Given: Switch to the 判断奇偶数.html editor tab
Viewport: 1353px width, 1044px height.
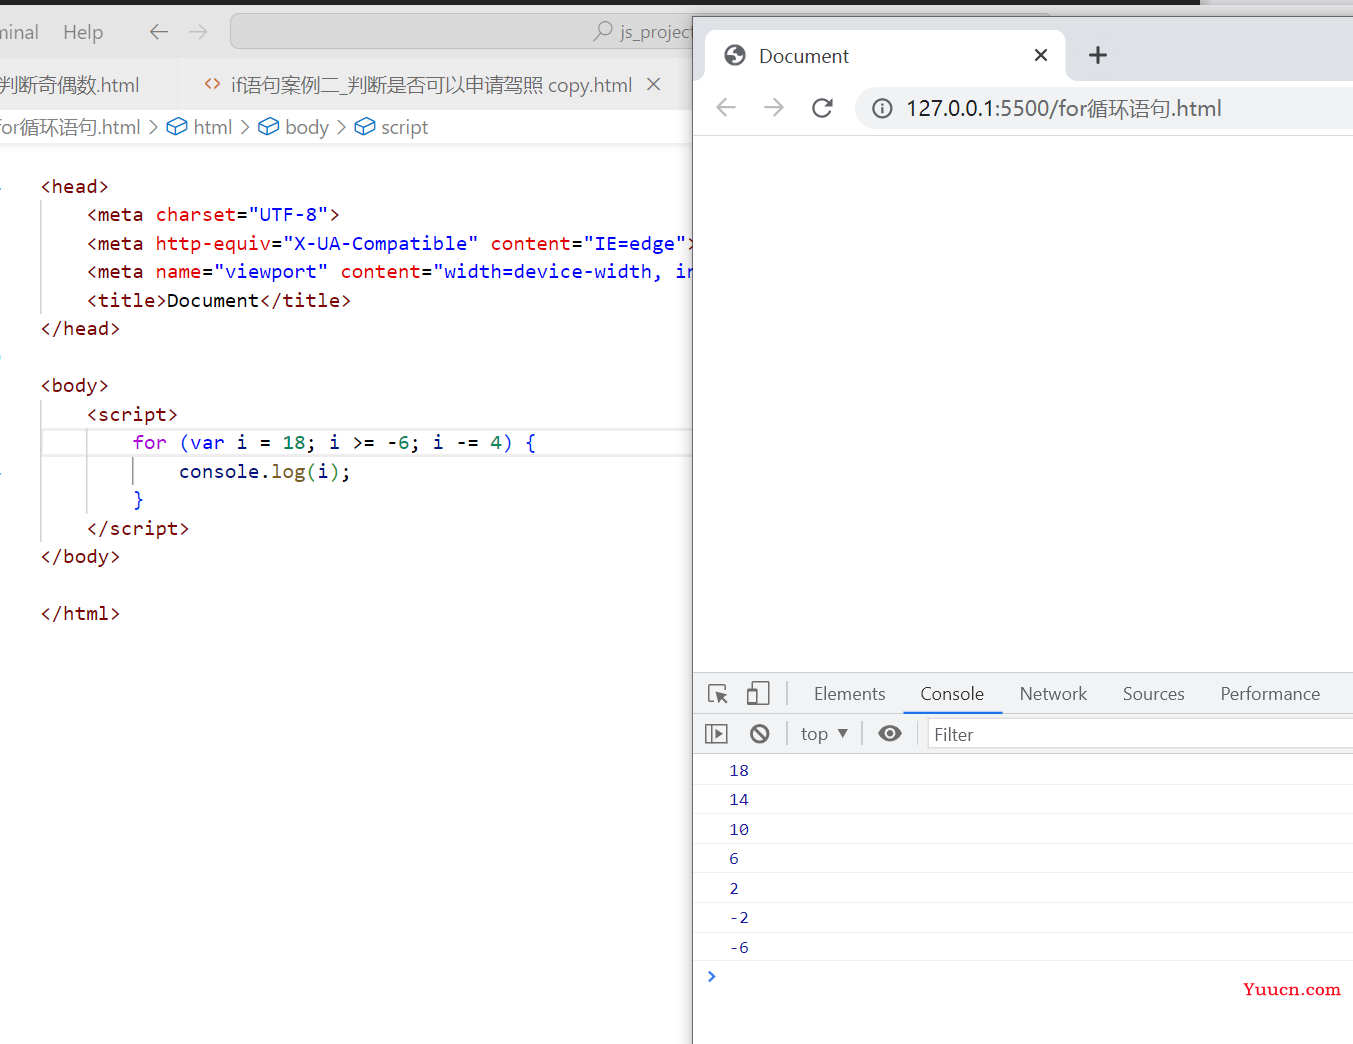Looking at the screenshot, I should tap(70, 85).
